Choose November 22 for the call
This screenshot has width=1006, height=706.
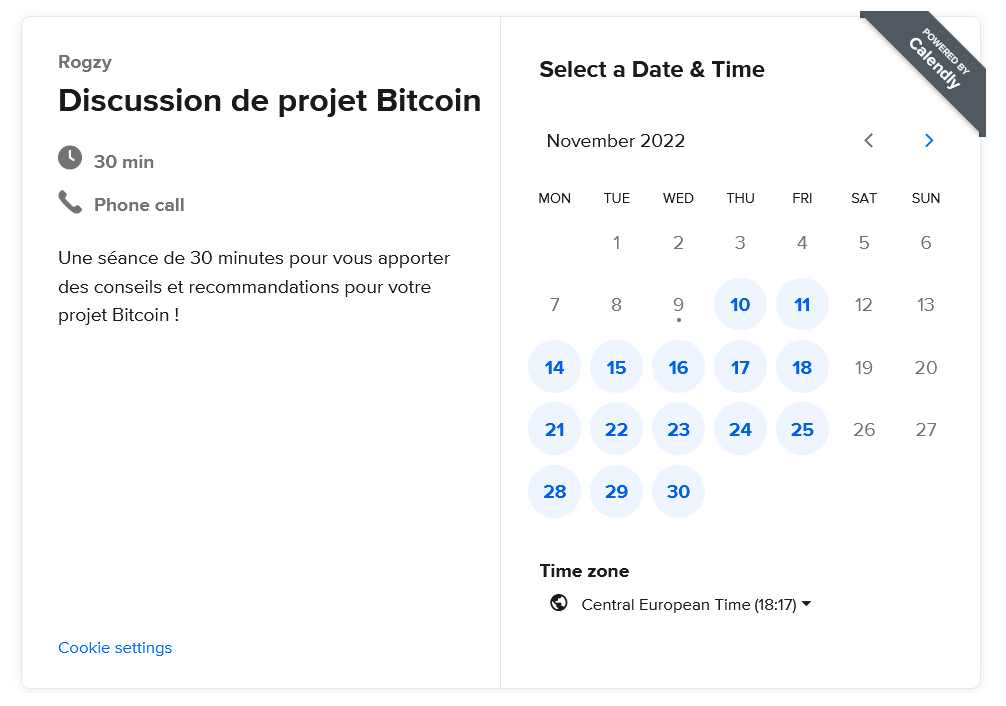(616, 429)
